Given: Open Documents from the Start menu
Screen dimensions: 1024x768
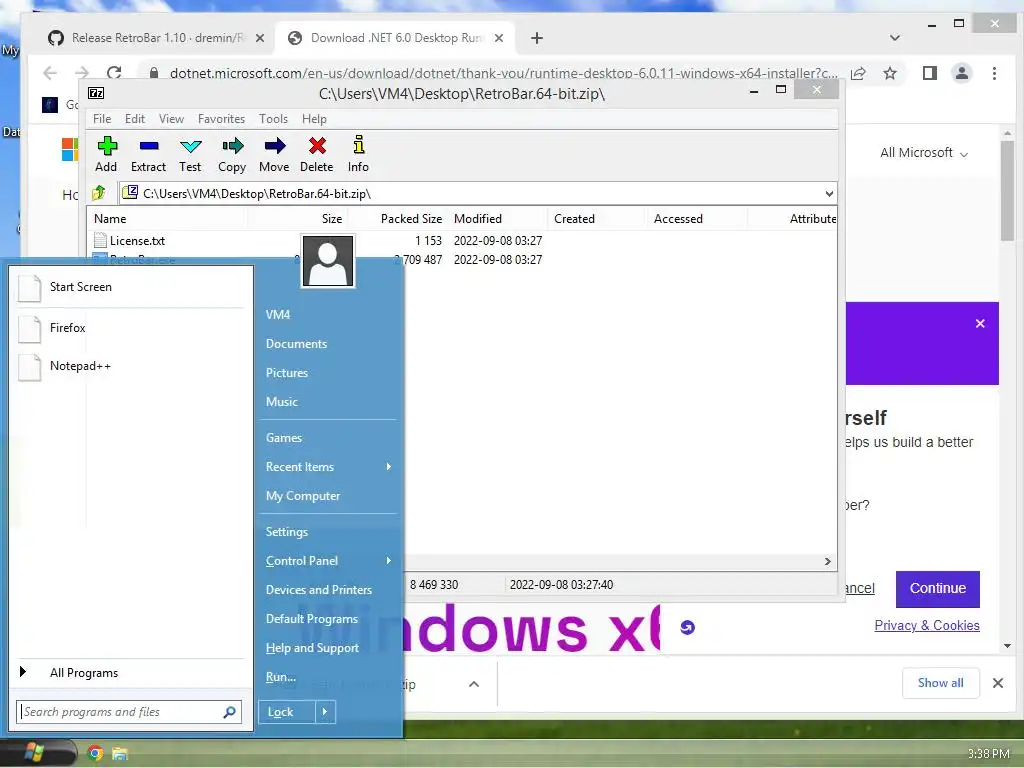Looking at the screenshot, I should 296,344.
